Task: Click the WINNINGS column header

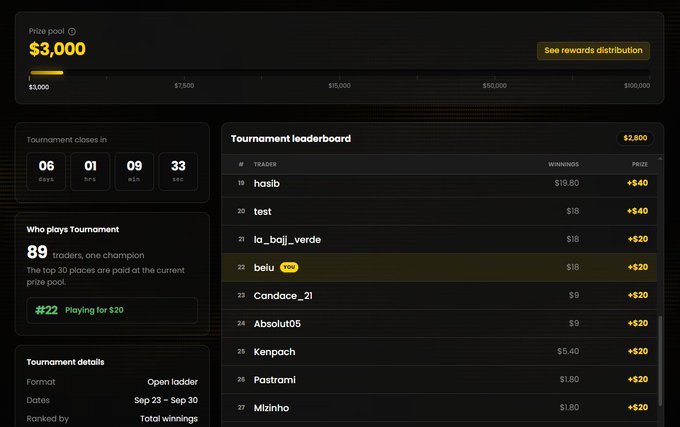Action: [563, 164]
